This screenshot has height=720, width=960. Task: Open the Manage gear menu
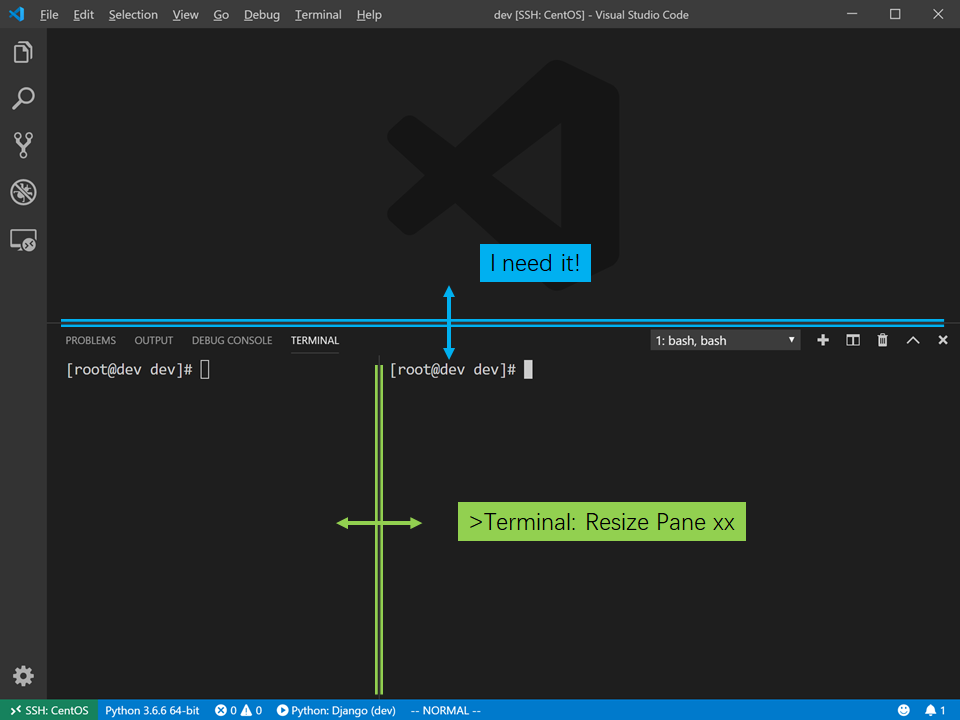23,676
